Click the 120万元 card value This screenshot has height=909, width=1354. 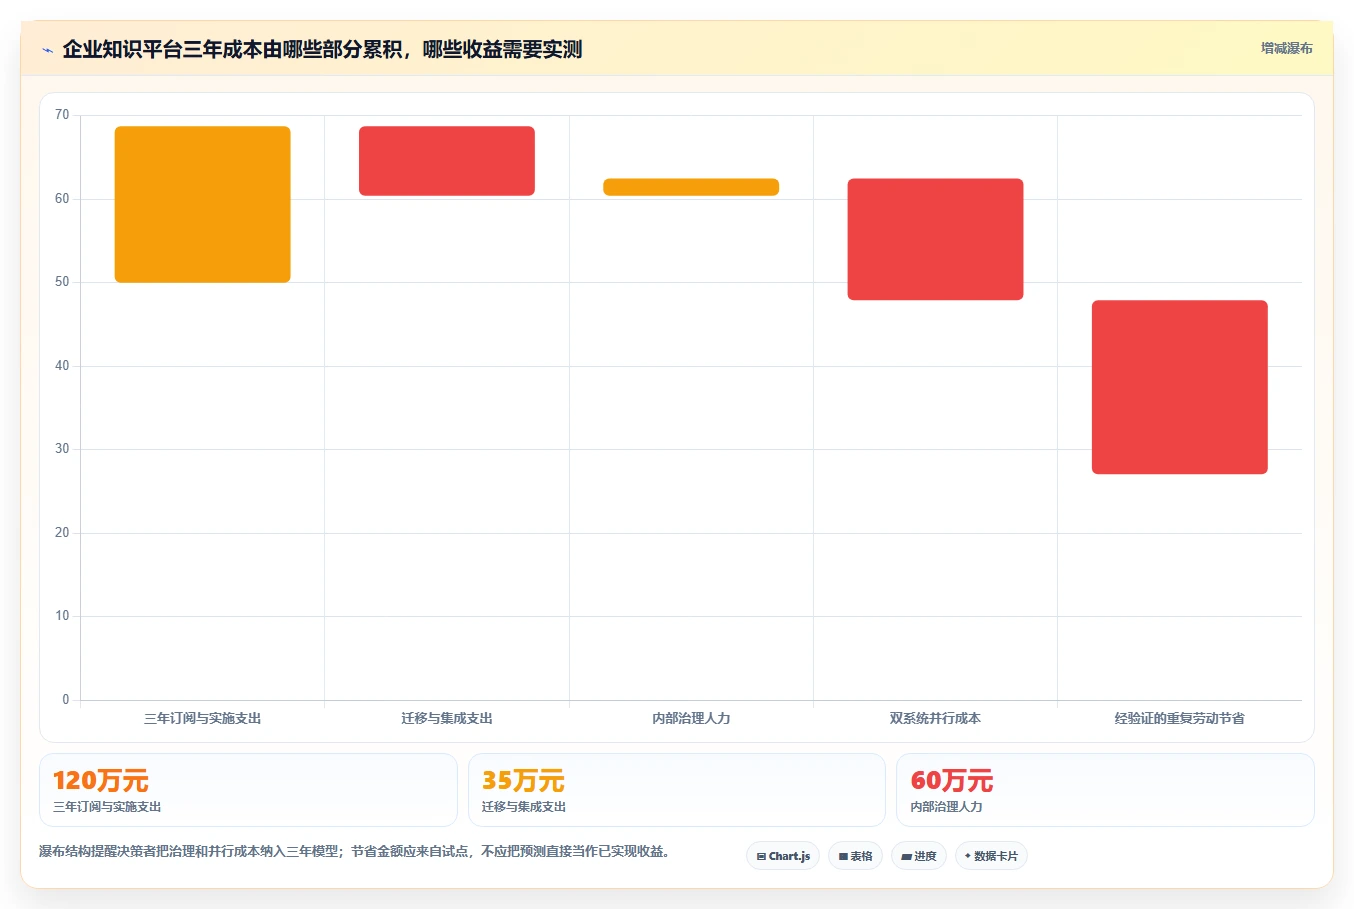pos(101,780)
